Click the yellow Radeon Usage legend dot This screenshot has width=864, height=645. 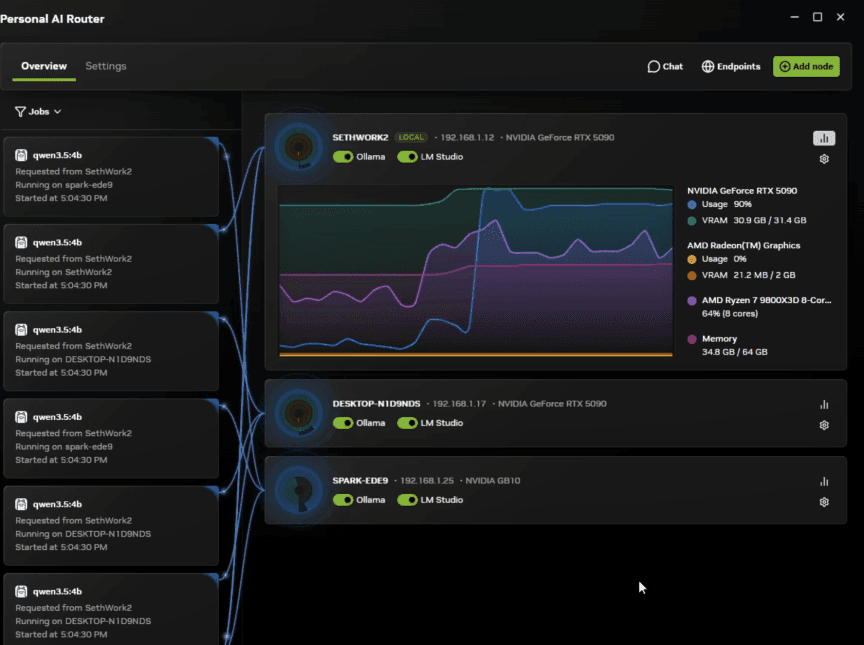point(692,259)
